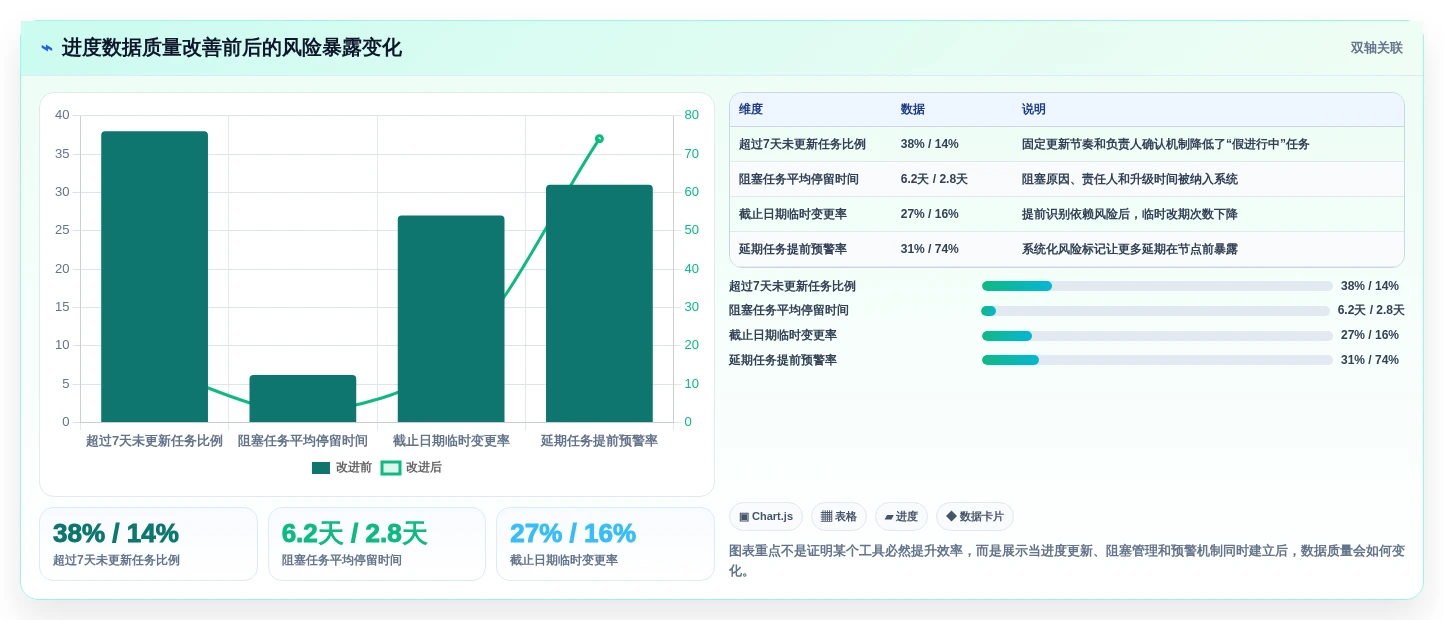Image resolution: width=1444 pixels, height=620 pixels.
Task: Click the lightning icon beside the title
Action: click(x=47, y=48)
